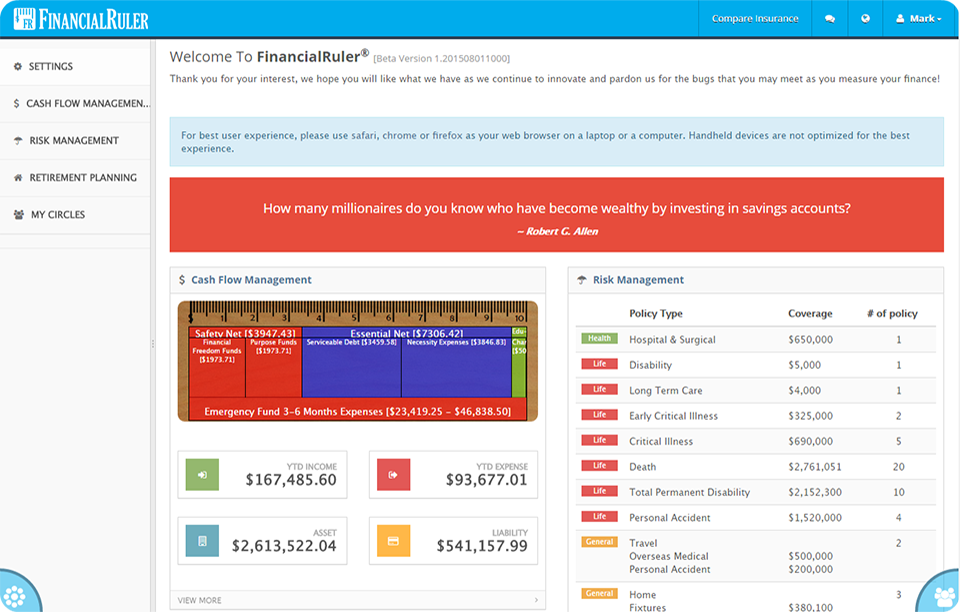Open Compare Insurance page

click(x=755, y=19)
